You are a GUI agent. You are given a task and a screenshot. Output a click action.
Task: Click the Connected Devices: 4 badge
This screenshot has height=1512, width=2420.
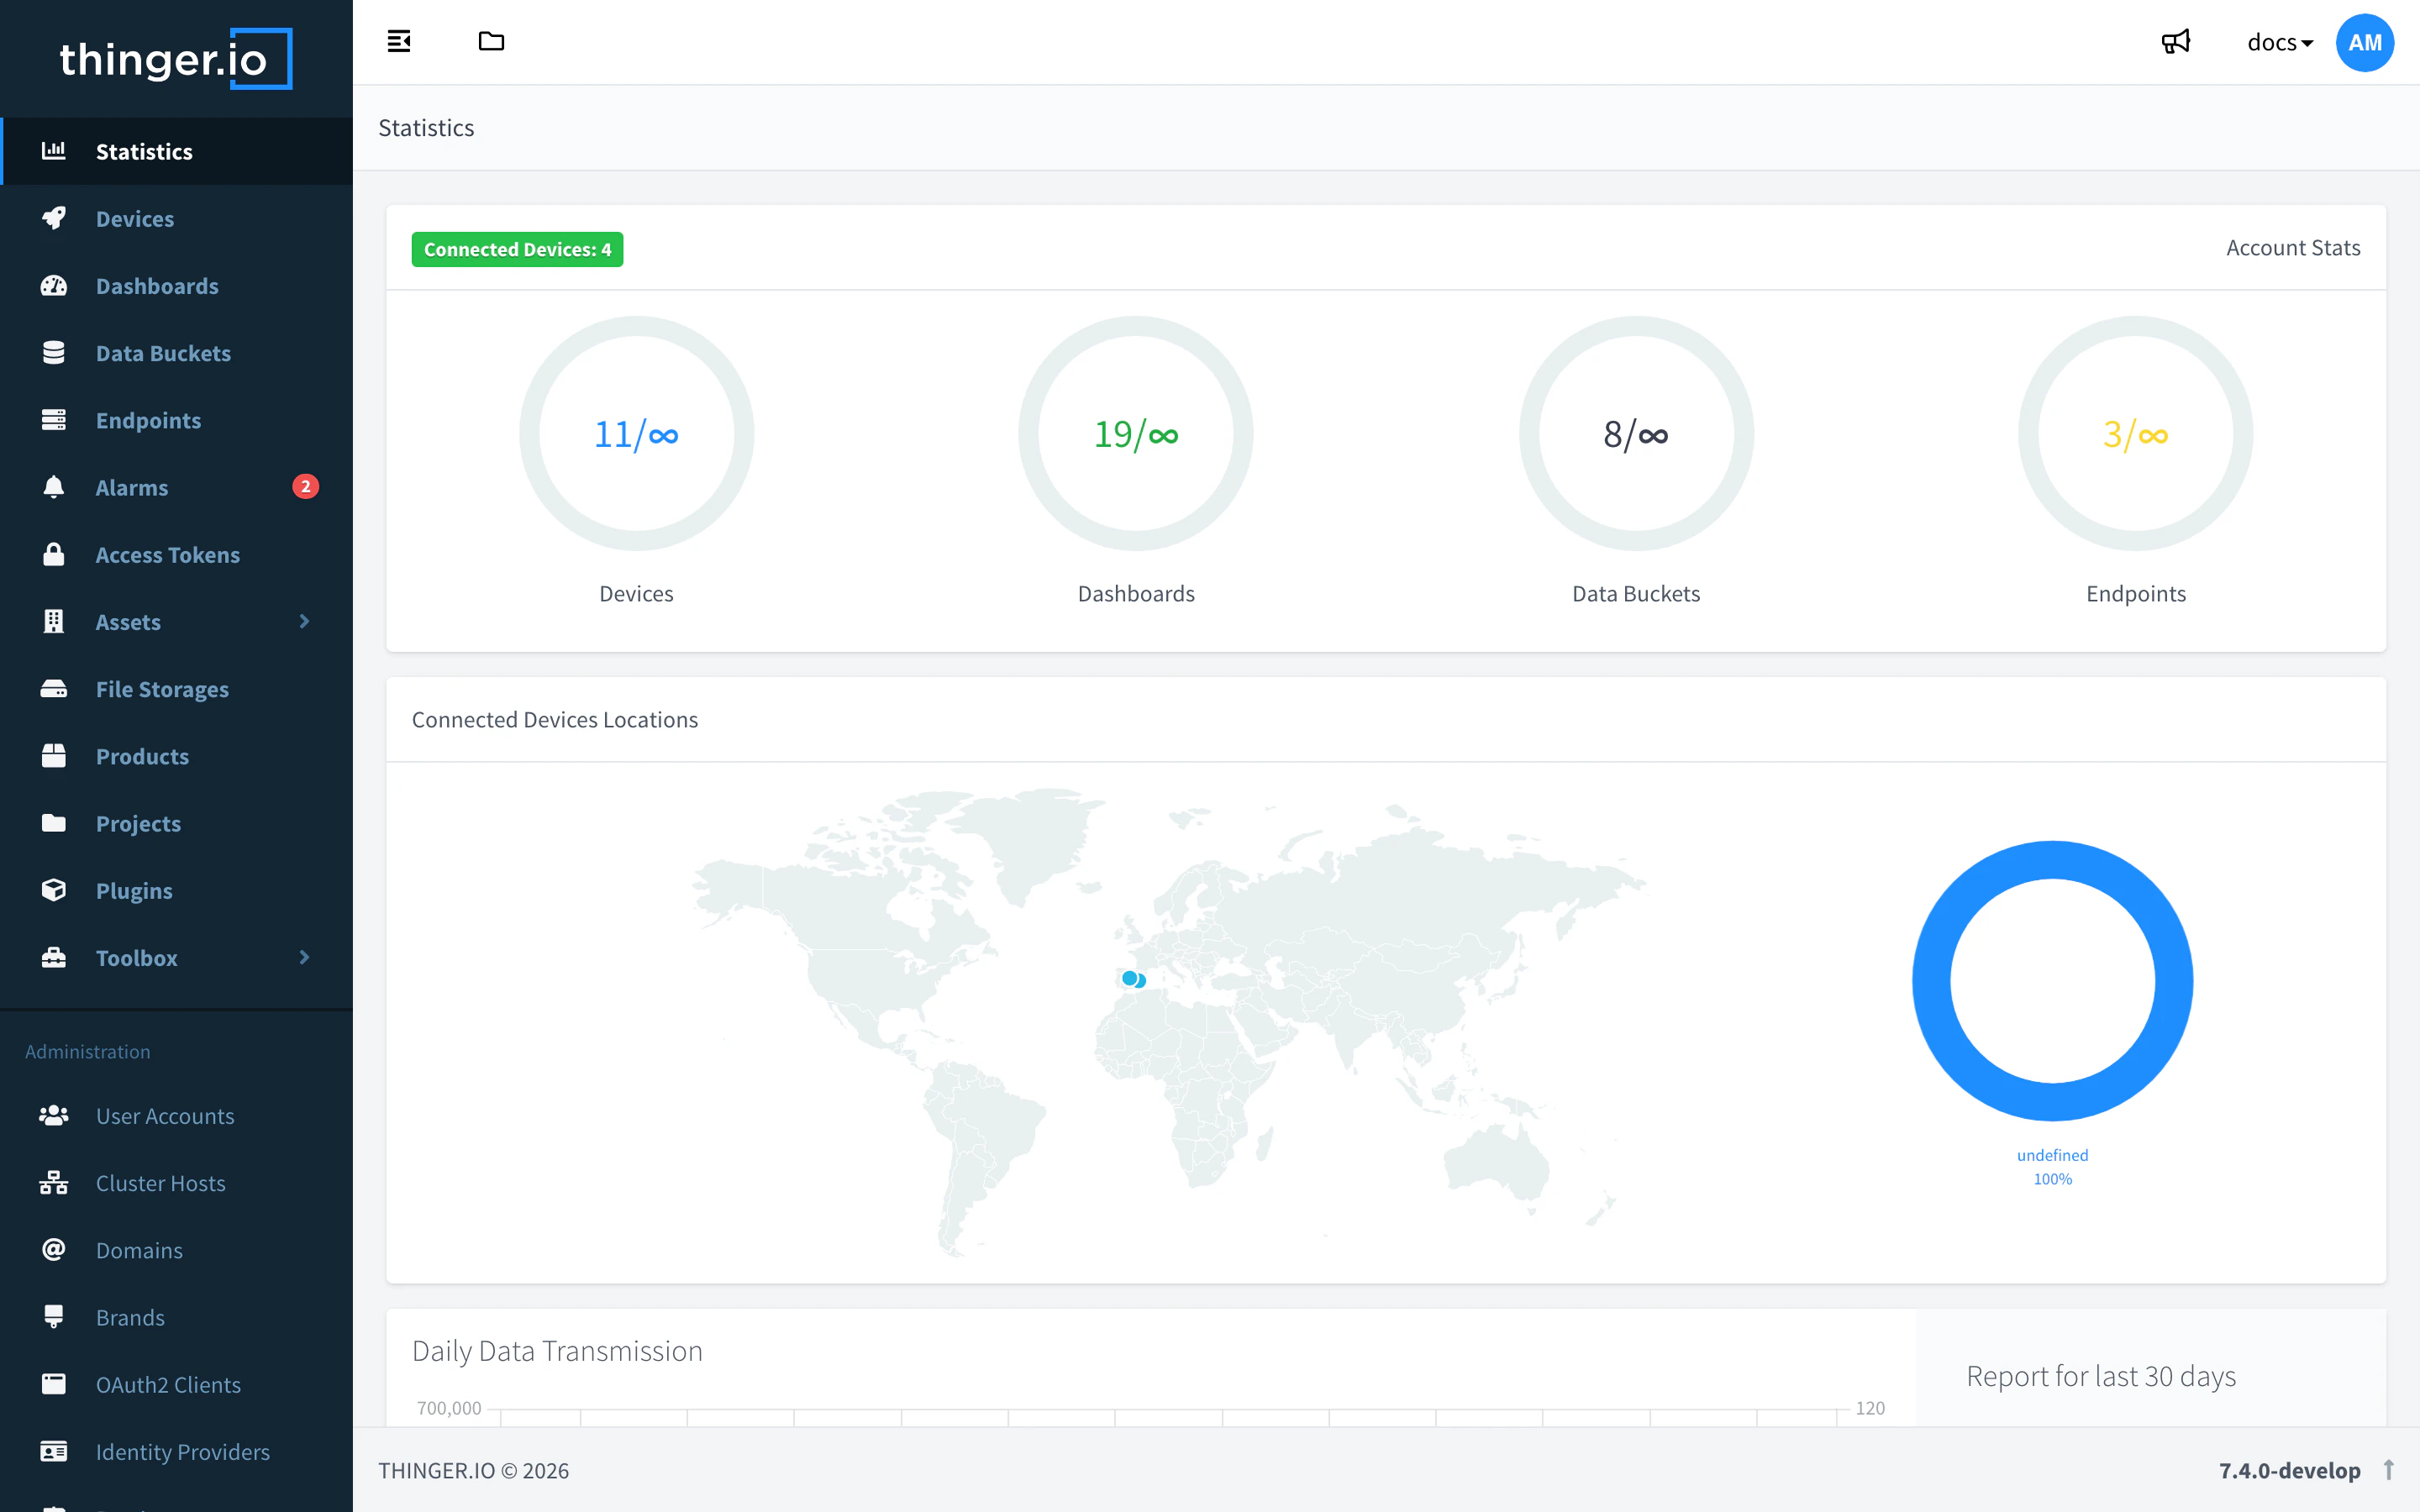tap(517, 249)
